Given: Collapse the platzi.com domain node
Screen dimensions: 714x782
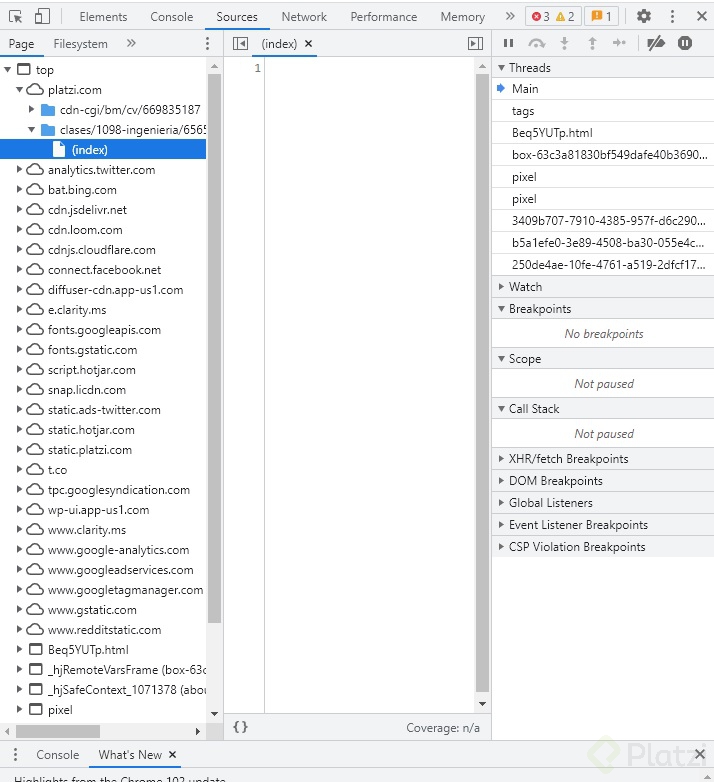Looking at the screenshot, I should (x=19, y=89).
